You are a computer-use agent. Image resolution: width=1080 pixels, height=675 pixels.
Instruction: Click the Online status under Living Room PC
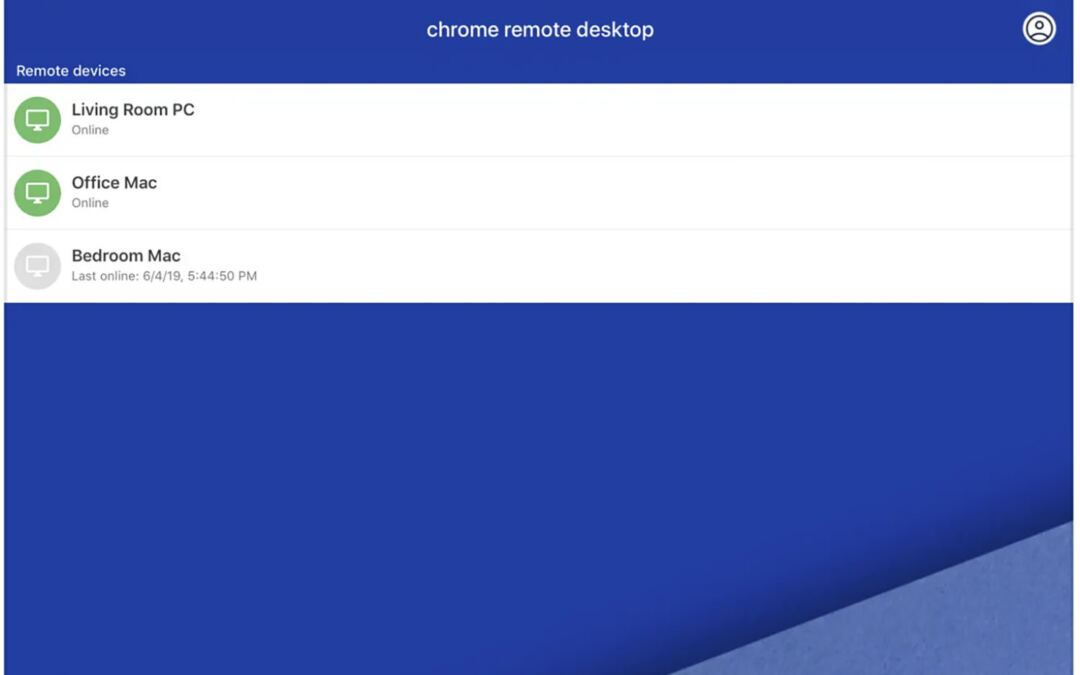[x=90, y=130]
